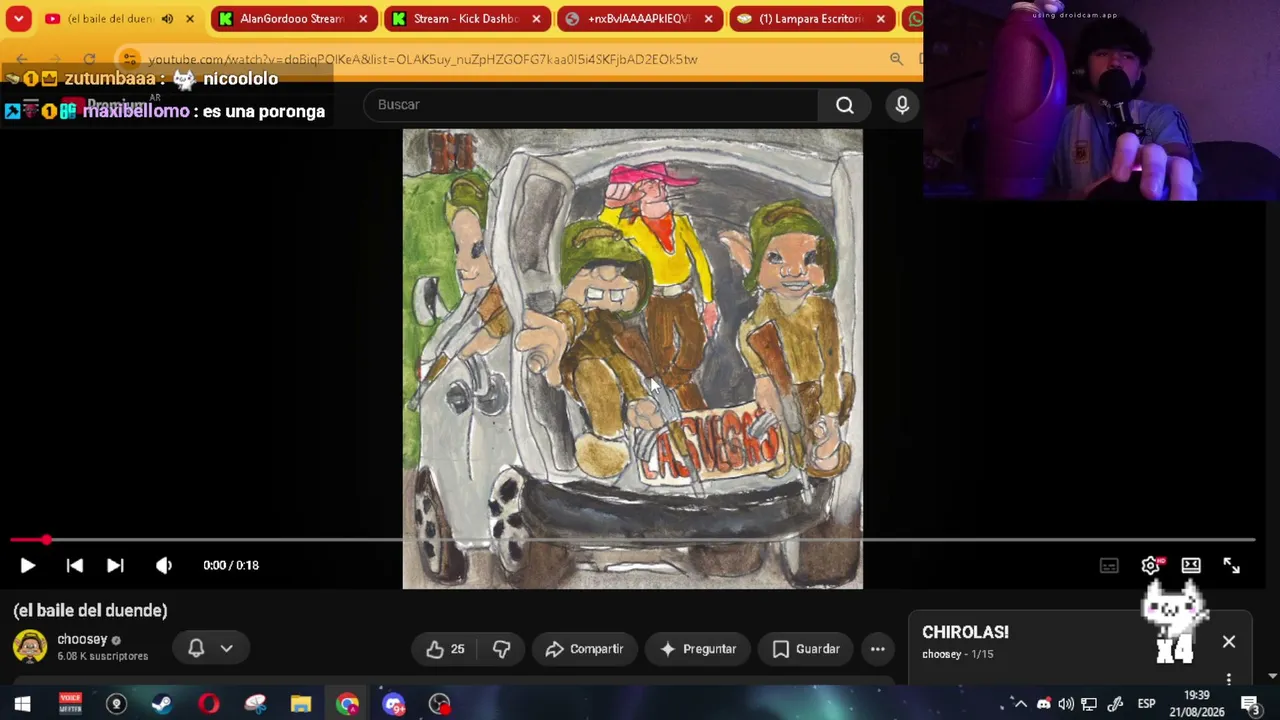Image resolution: width=1280 pixels, height=720 pixels.
Task: Enter fullscreen mode
Action: 1231,565
